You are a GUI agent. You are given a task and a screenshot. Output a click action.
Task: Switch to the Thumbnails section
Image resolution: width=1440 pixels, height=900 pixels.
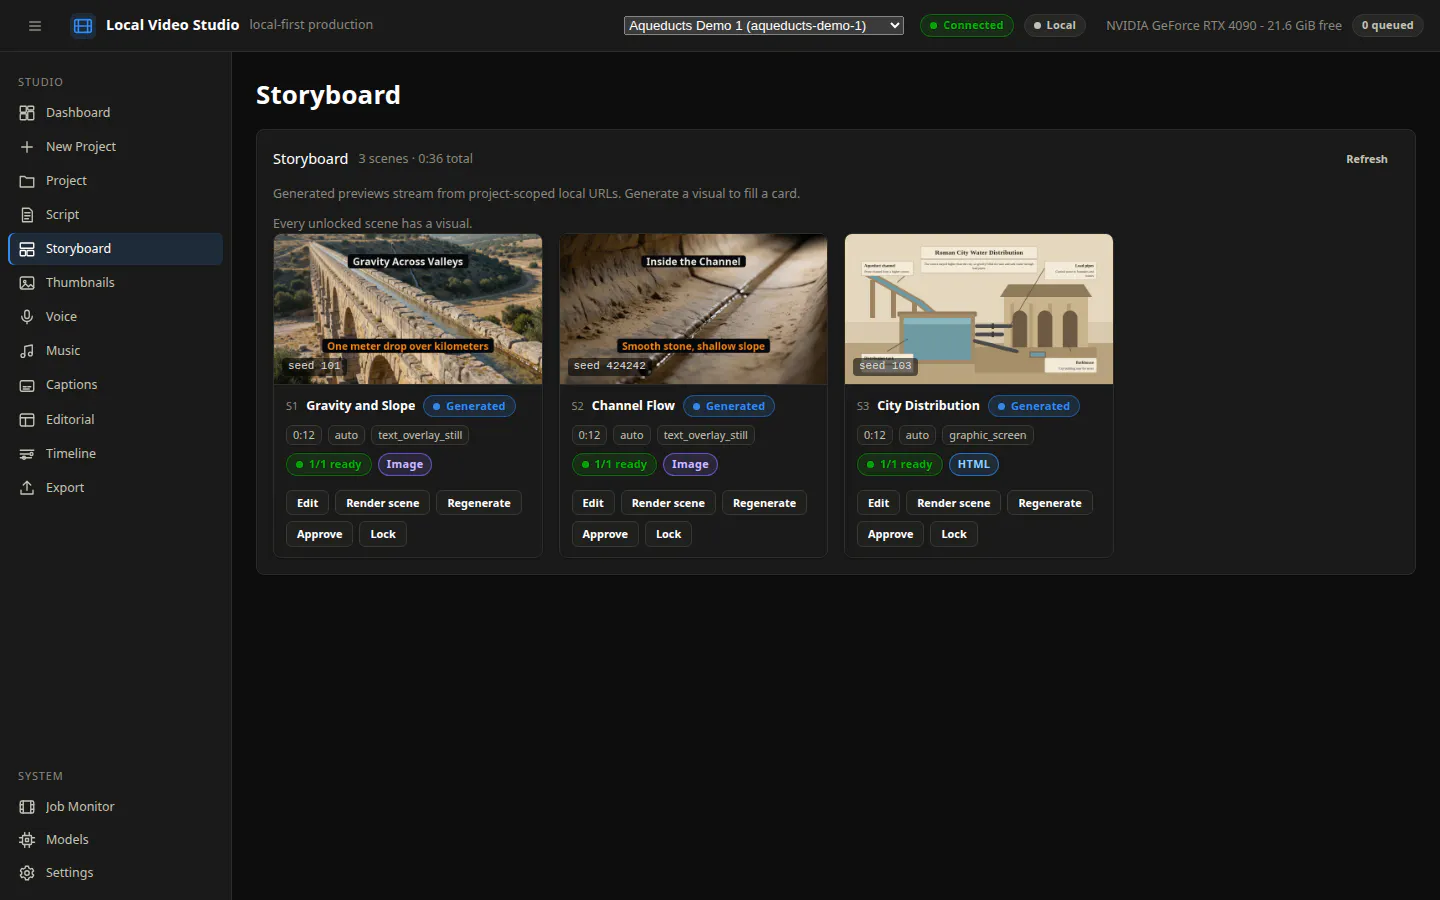[115, 283]
